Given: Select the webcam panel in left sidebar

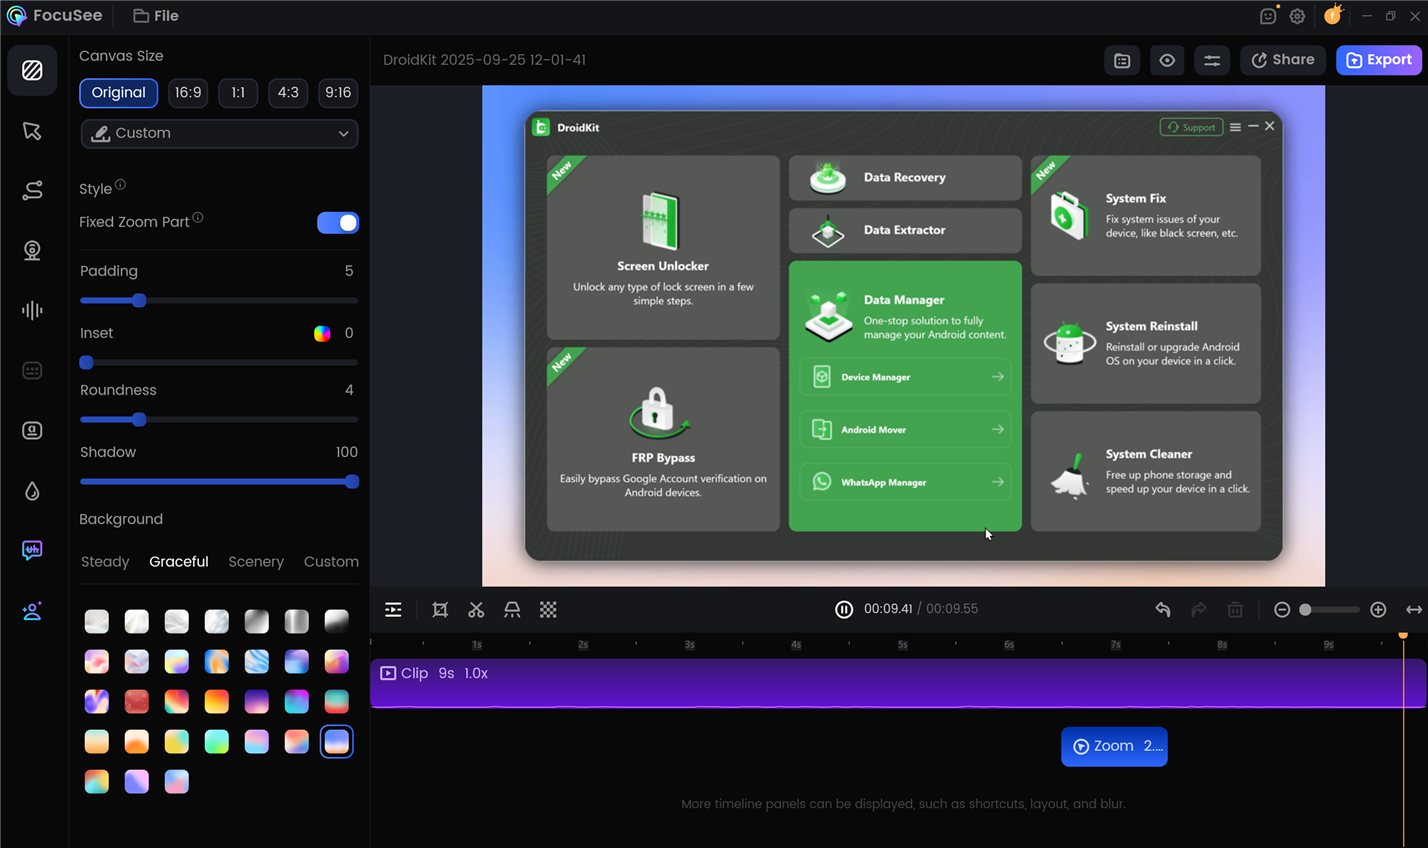Looking at the screenshot, I should coord(32,250).
